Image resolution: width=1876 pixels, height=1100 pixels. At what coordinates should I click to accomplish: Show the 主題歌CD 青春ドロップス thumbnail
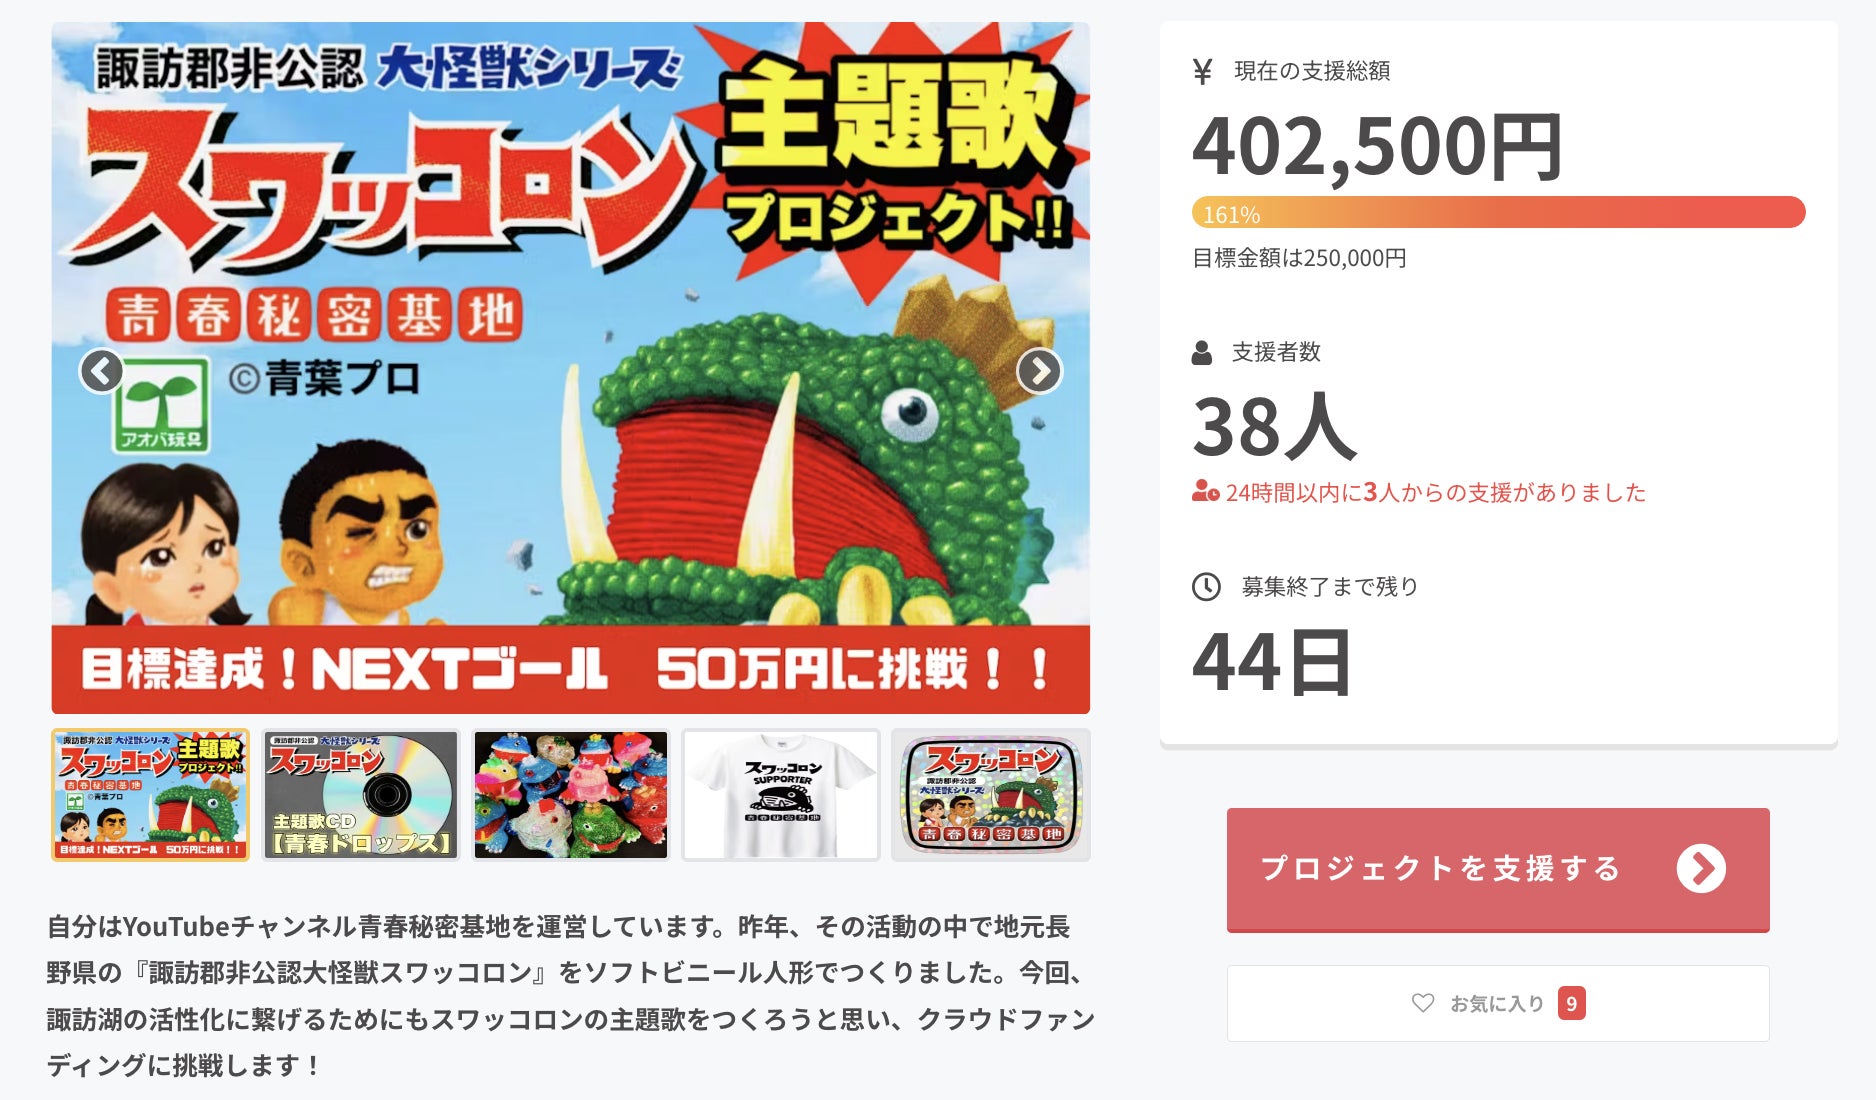point(360,795)
